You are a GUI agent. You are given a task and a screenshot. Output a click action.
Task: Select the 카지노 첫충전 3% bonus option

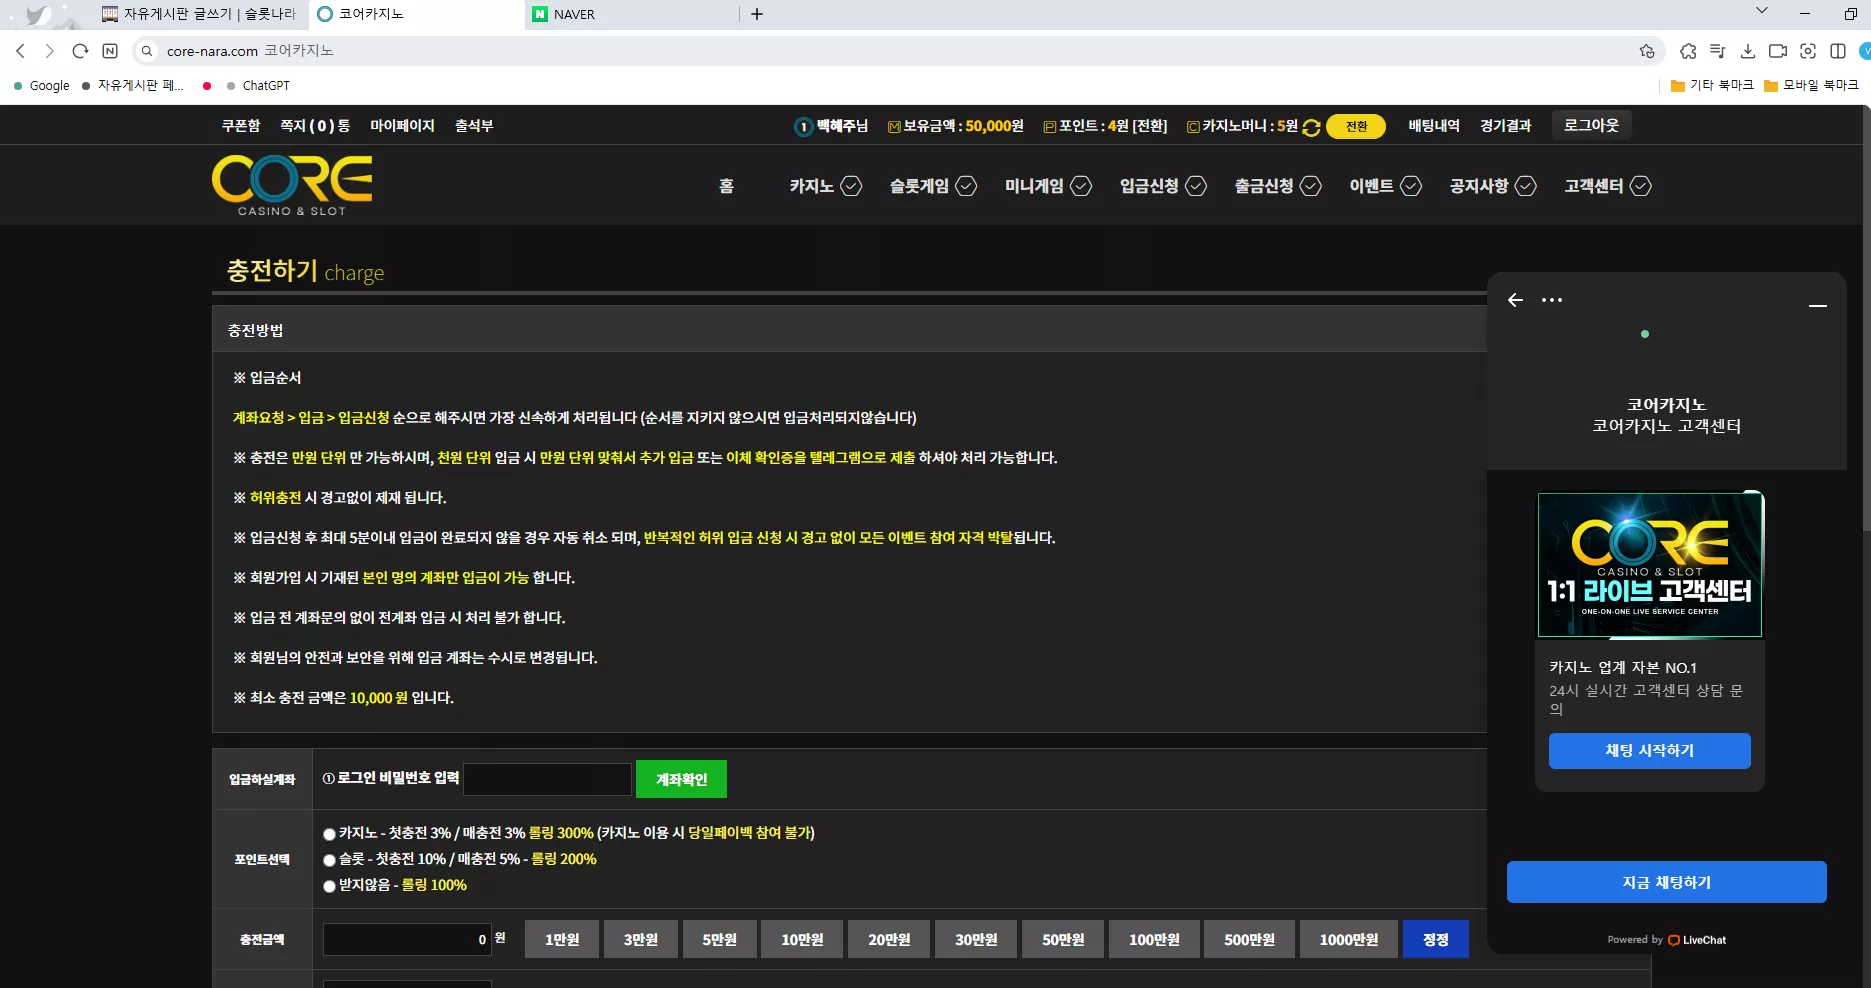tap(329, 834)
